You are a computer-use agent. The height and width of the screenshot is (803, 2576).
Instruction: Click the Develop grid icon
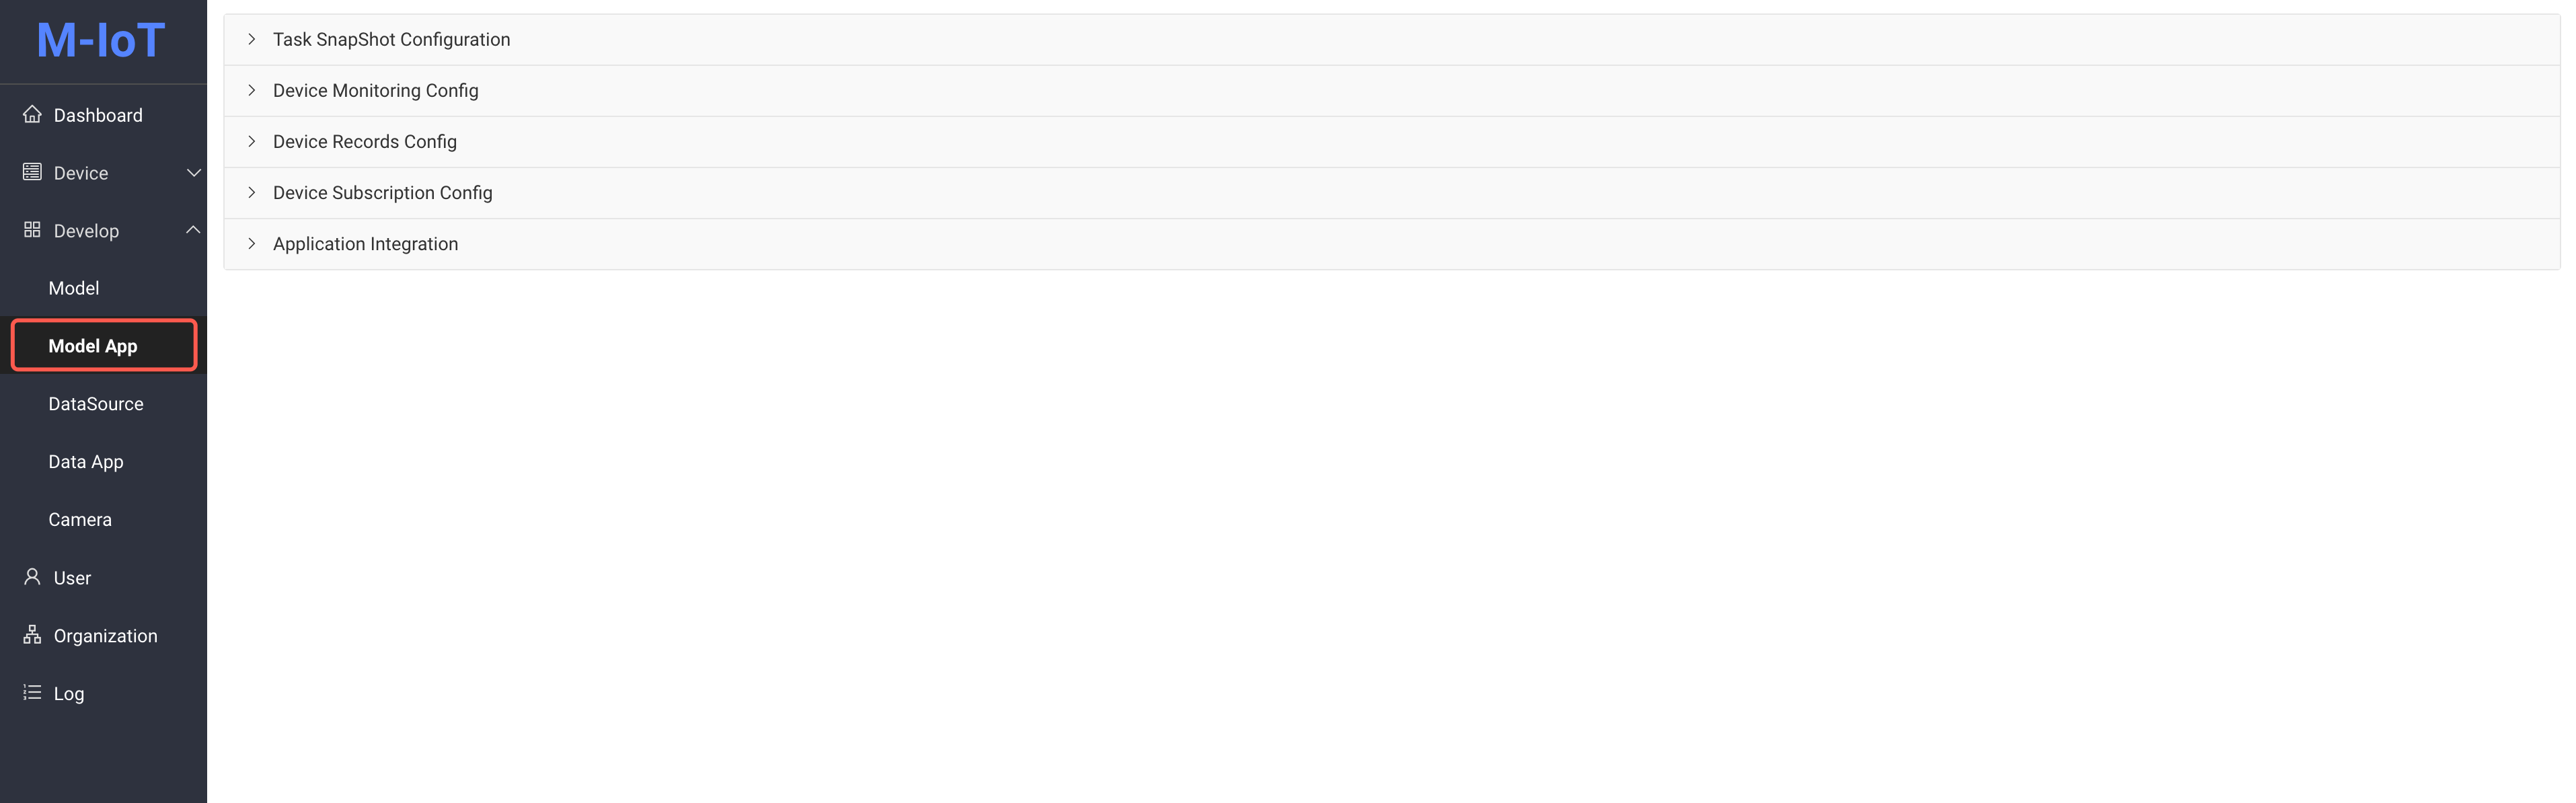click(32, 231)
